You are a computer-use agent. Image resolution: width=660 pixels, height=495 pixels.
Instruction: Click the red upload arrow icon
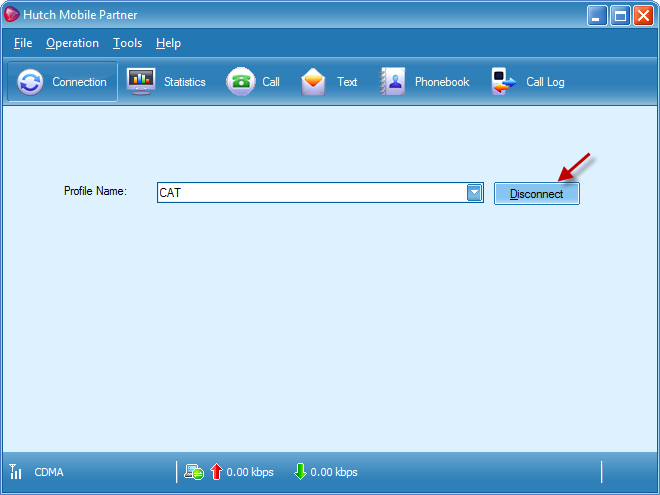[216, 472]
